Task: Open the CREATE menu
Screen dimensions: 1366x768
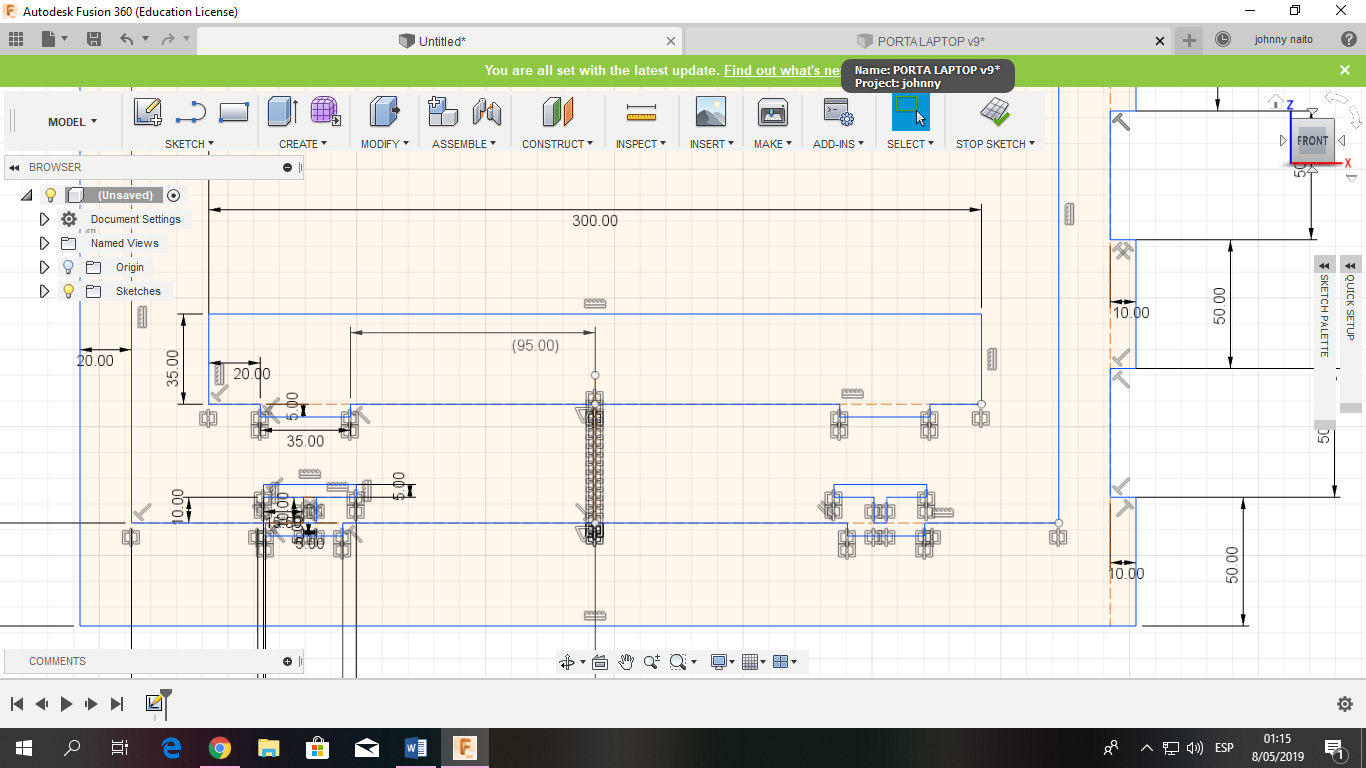Action: click(x=303, y=144)
